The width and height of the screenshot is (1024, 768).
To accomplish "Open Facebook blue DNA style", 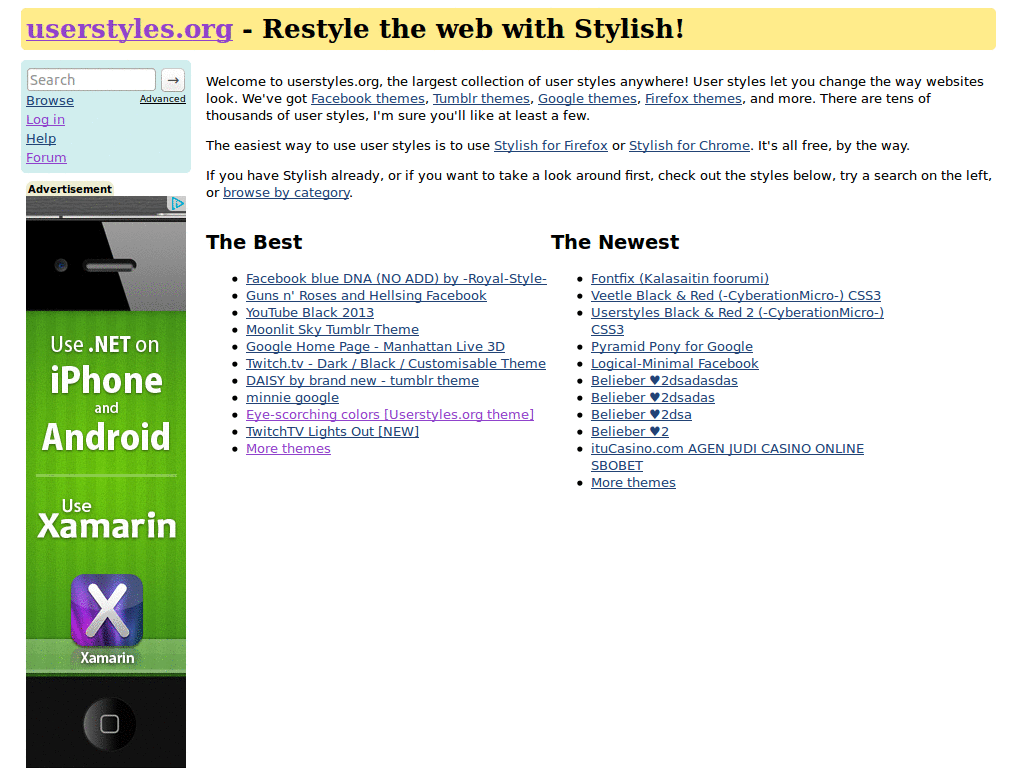I will click(x=396, y=279).
